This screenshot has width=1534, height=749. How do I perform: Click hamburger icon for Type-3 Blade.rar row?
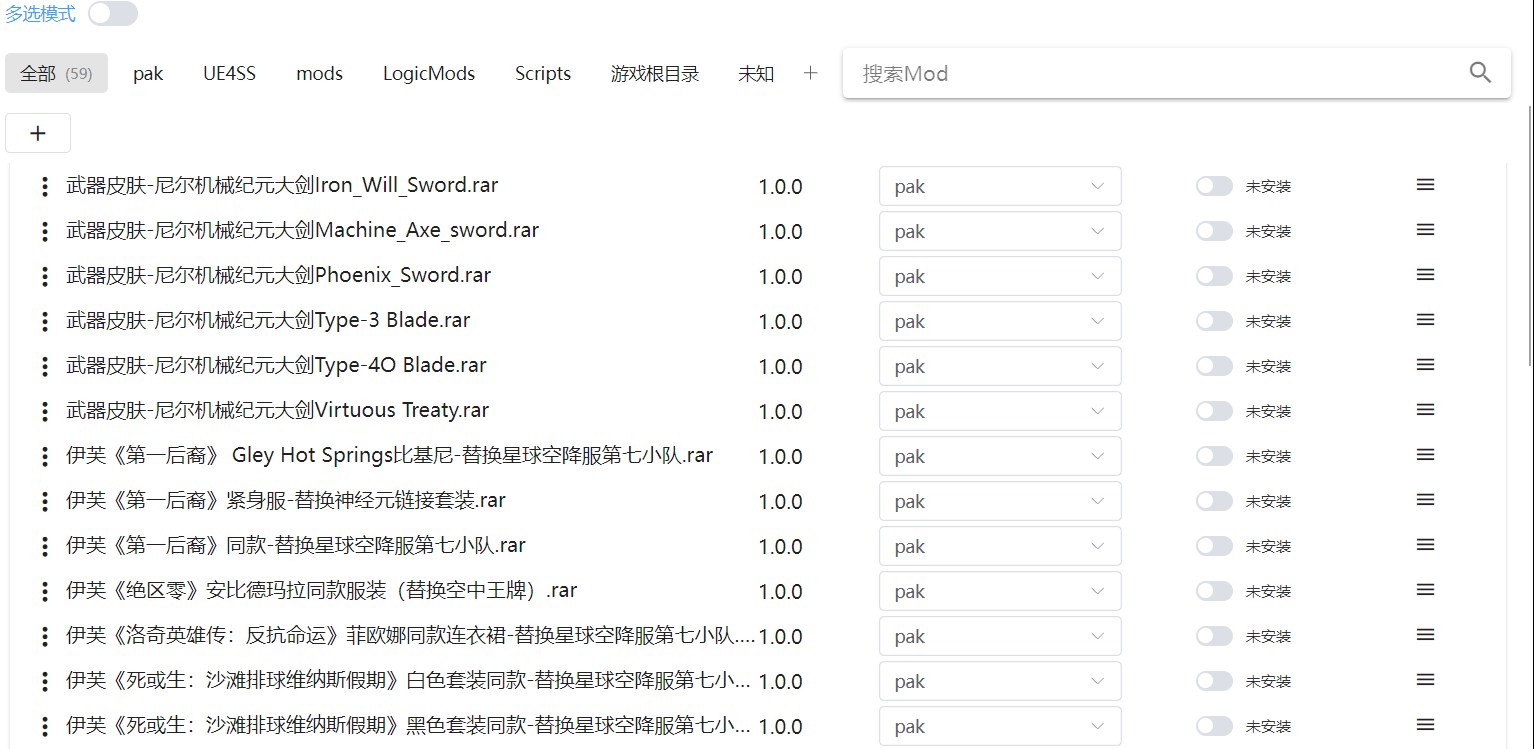(x=1425, y=320)
